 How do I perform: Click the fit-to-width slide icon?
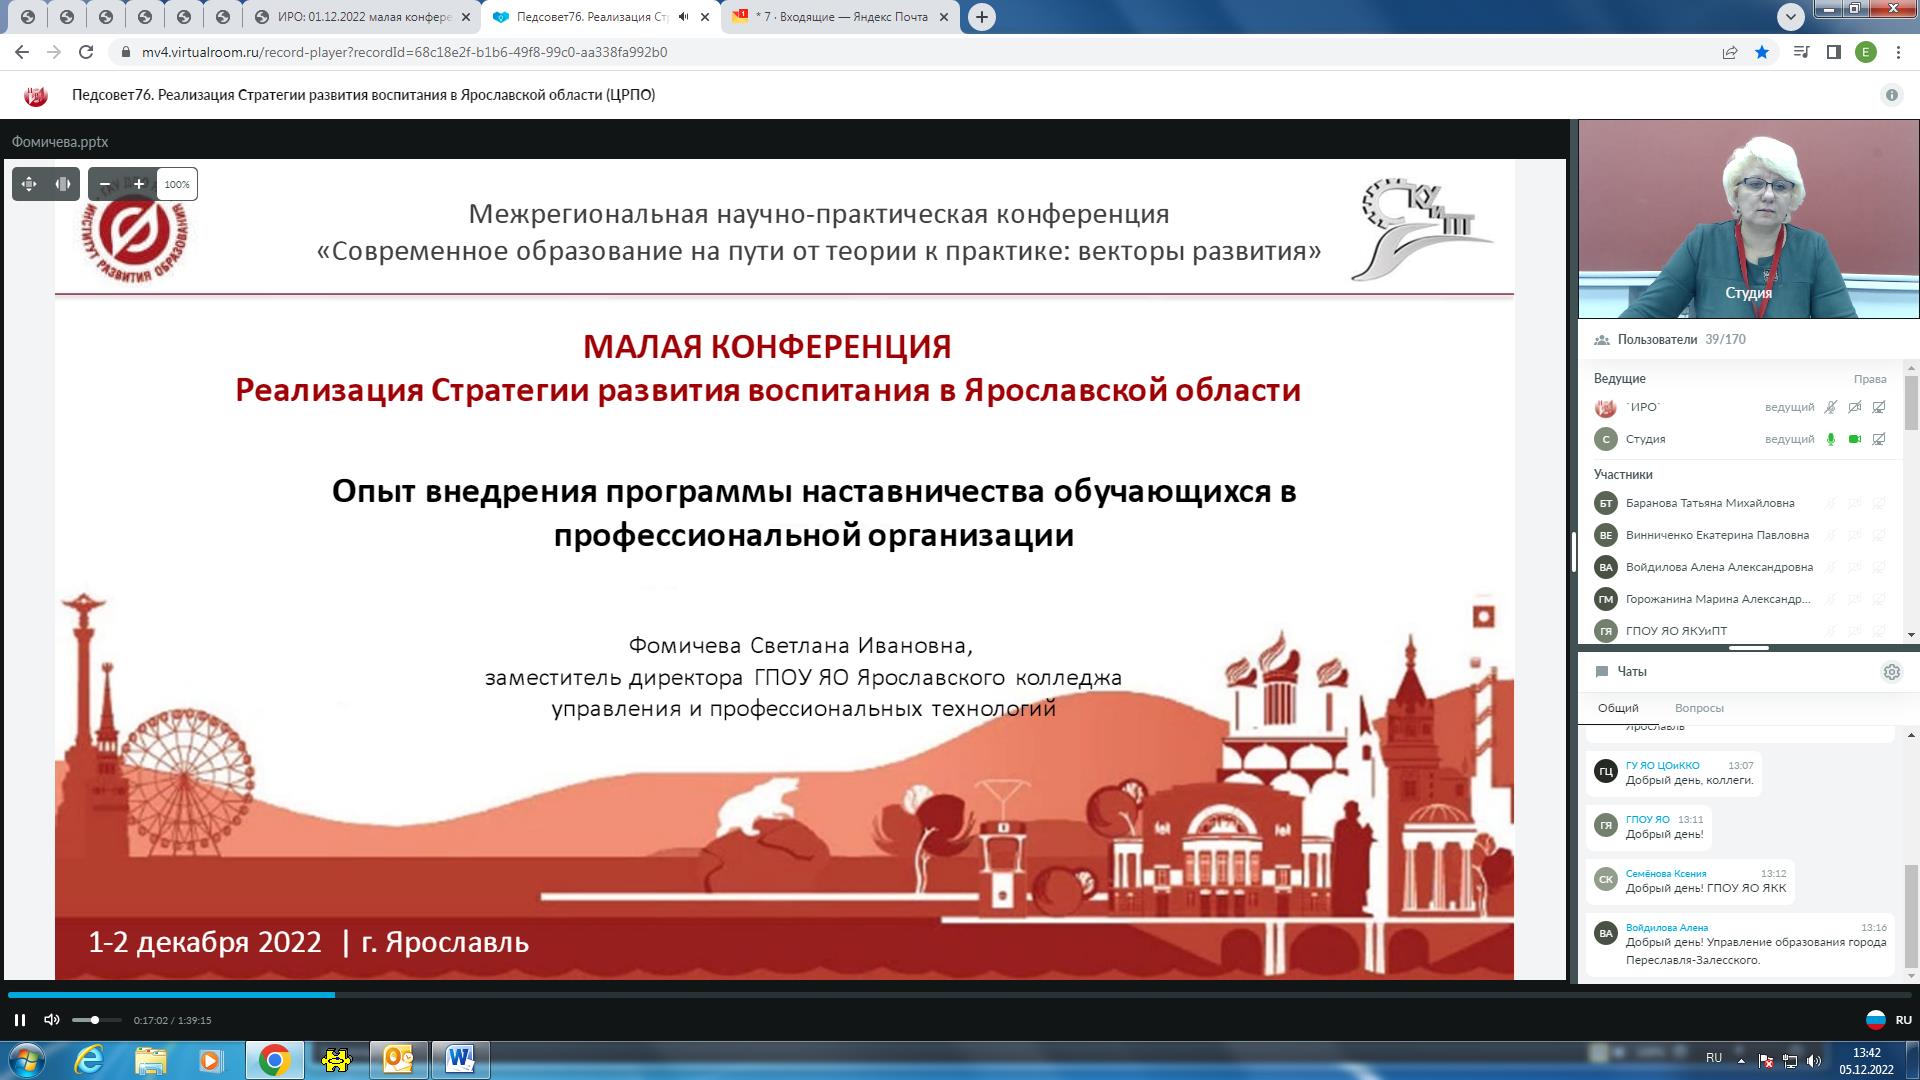[63, 184]
